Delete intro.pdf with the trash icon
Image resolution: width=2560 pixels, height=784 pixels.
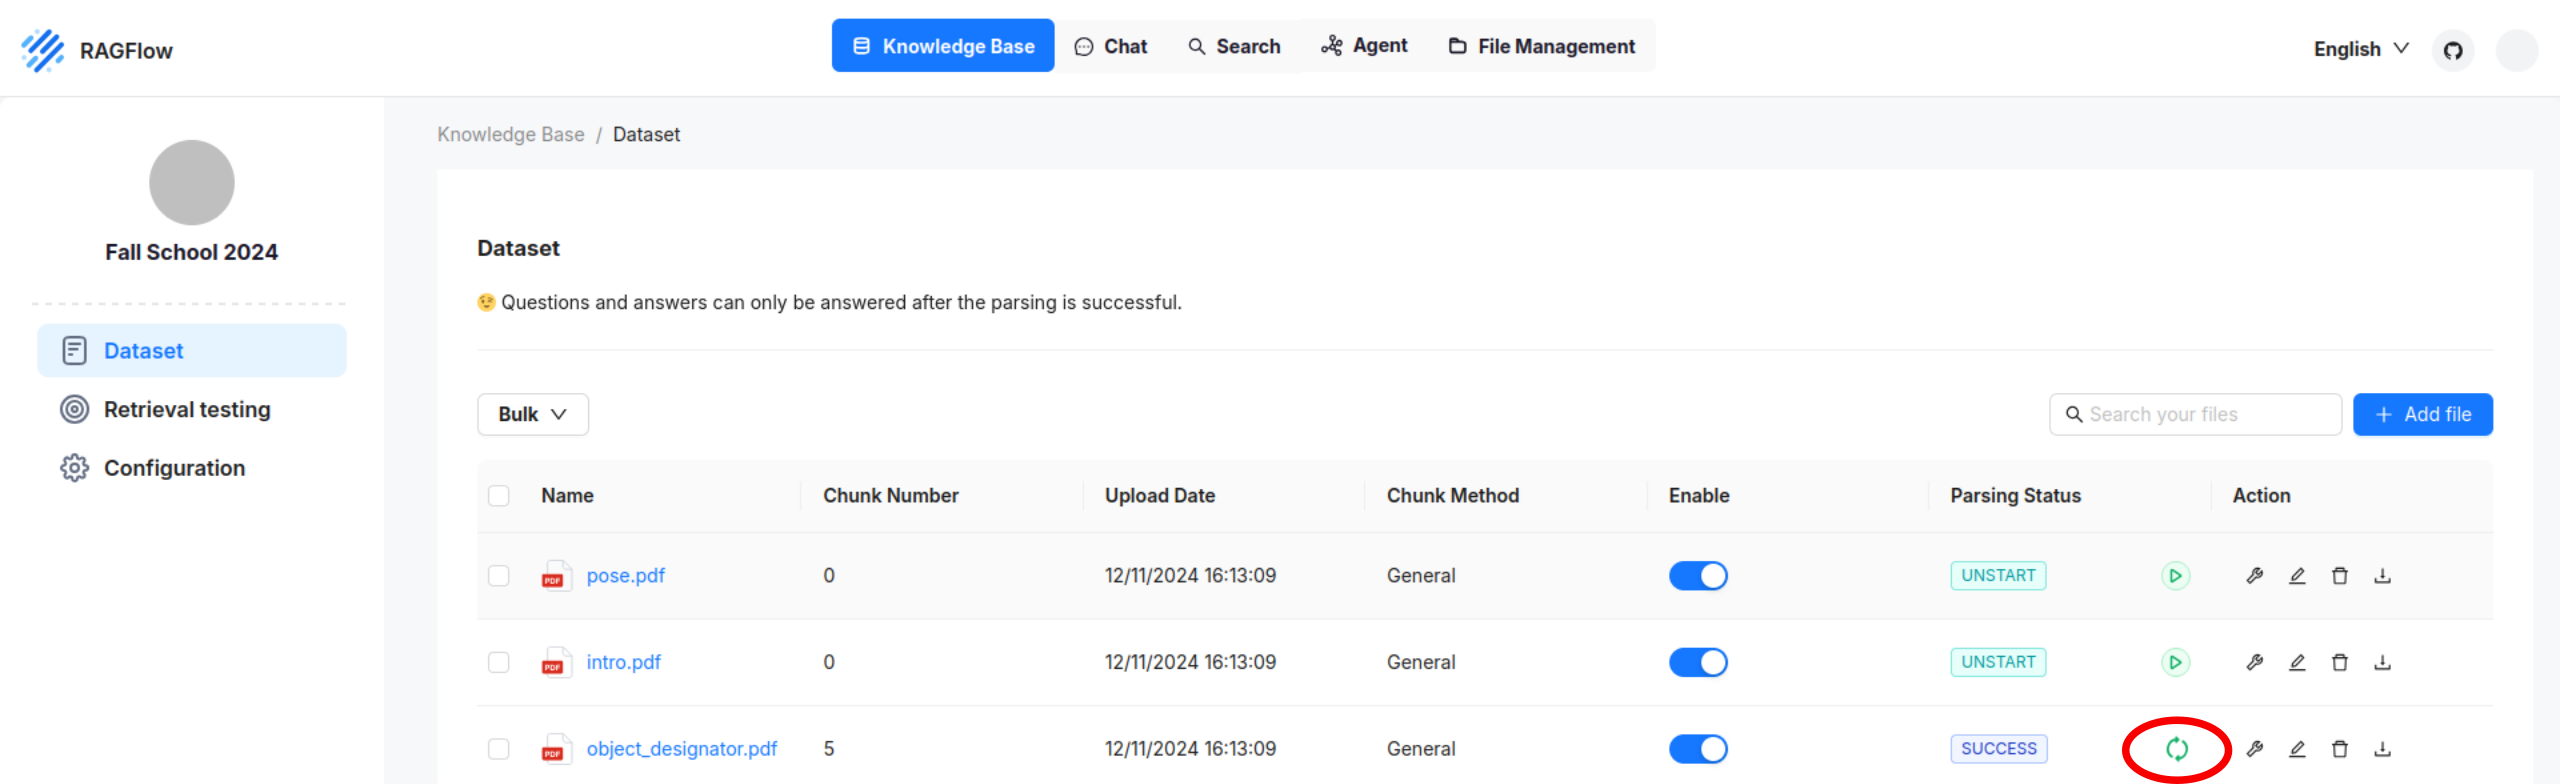pos(2340,662)
